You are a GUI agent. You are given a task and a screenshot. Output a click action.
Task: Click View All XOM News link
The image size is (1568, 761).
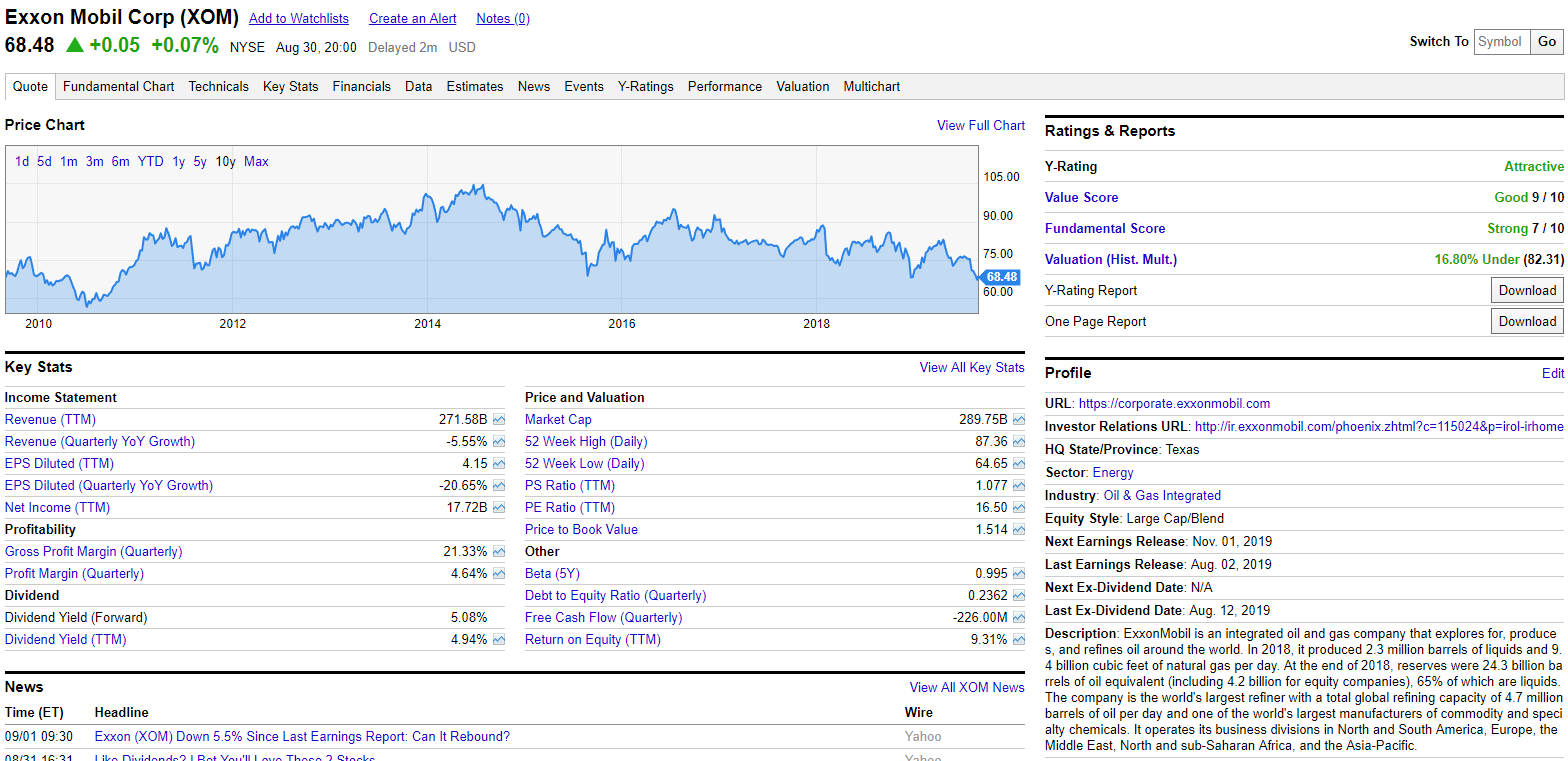tap(967, 688)
